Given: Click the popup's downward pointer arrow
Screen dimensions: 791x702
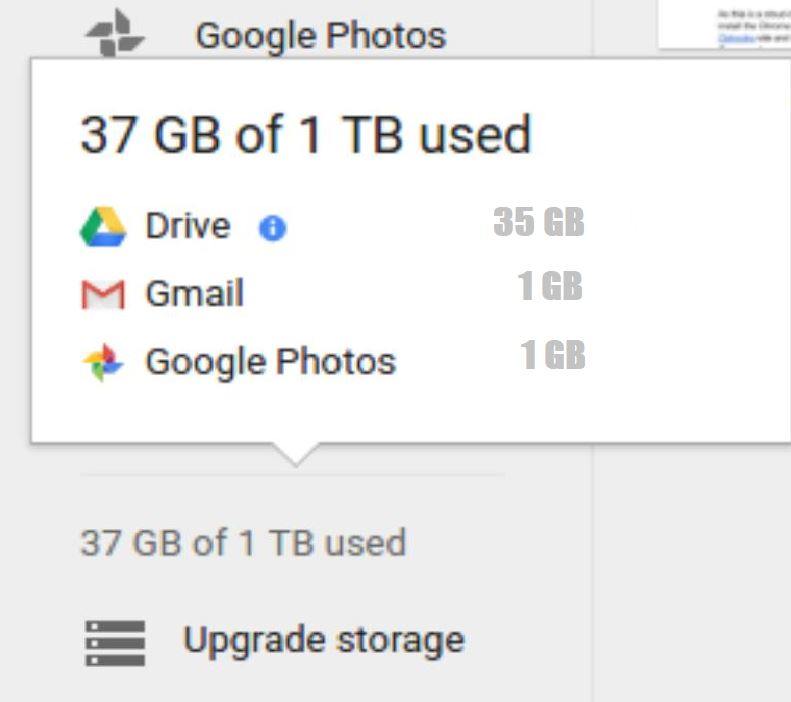Looking at the screenshot, I should pyautogui.click(x=295, y=454).
